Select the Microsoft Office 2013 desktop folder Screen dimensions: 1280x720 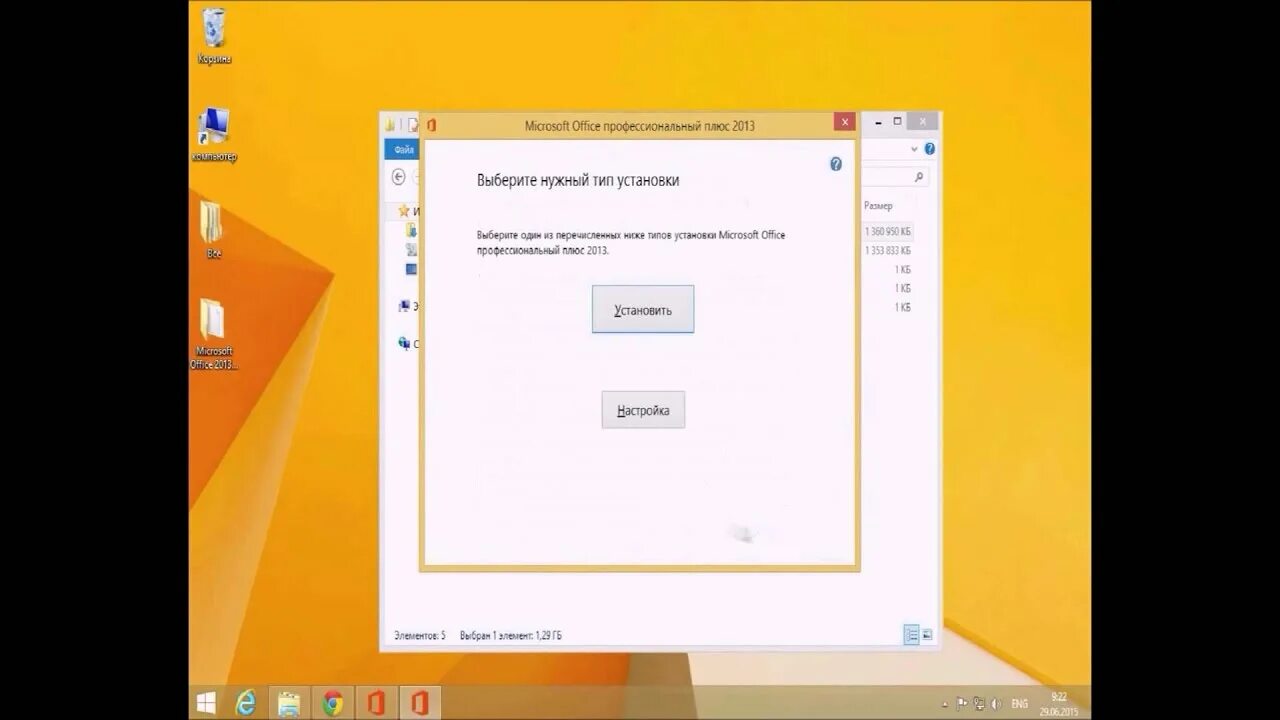tap(214, 334)
